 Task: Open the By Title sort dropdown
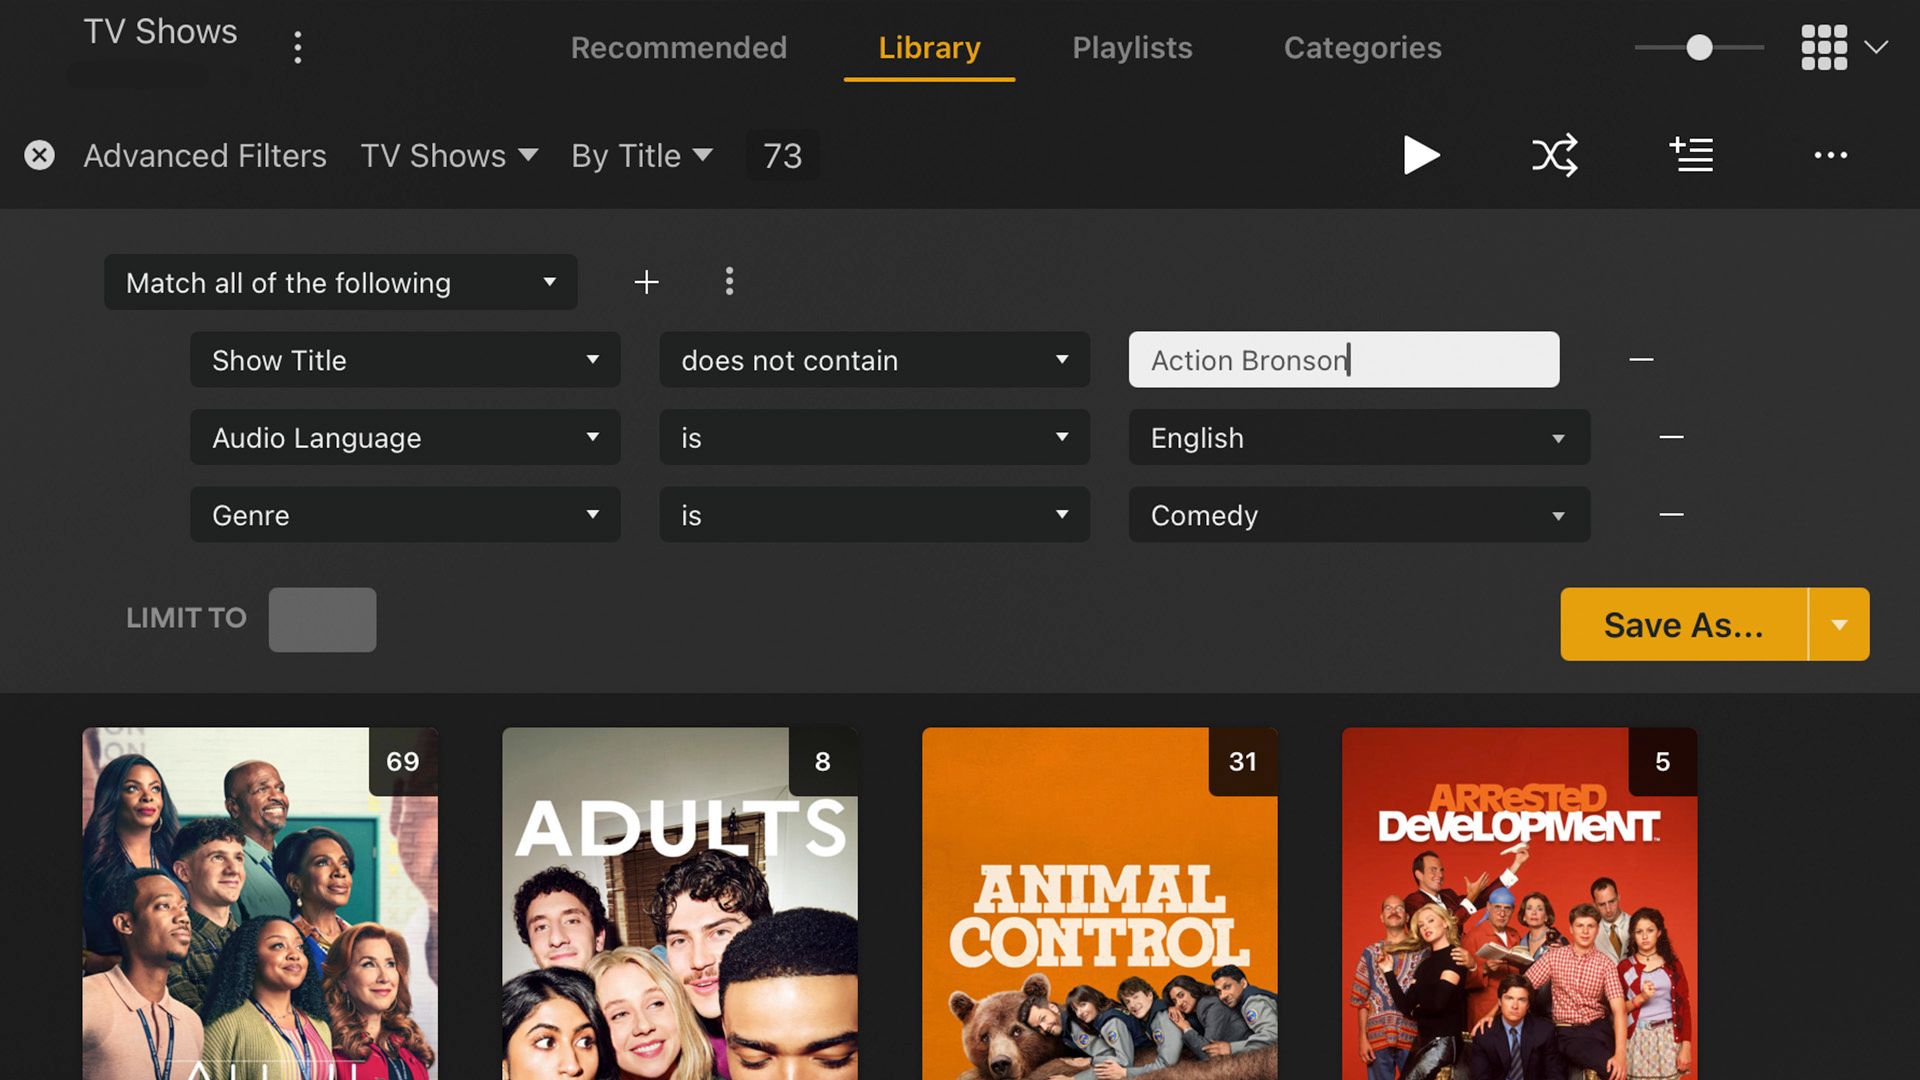(641, 155)
